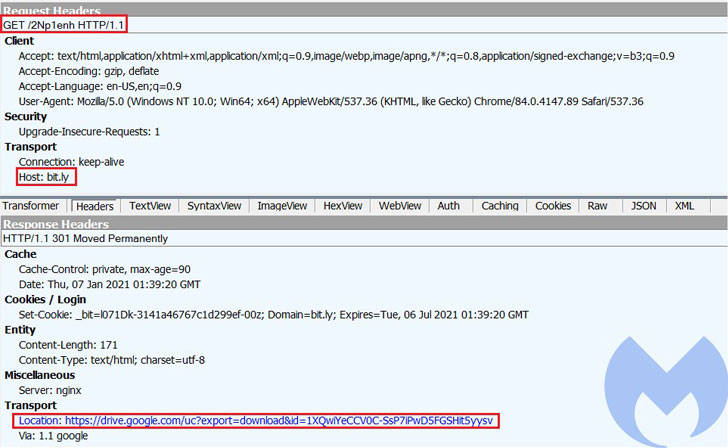This screenshot has width=728, height=448.
Task: Select the Server: nginx header
Action: (x=50, y=390)
